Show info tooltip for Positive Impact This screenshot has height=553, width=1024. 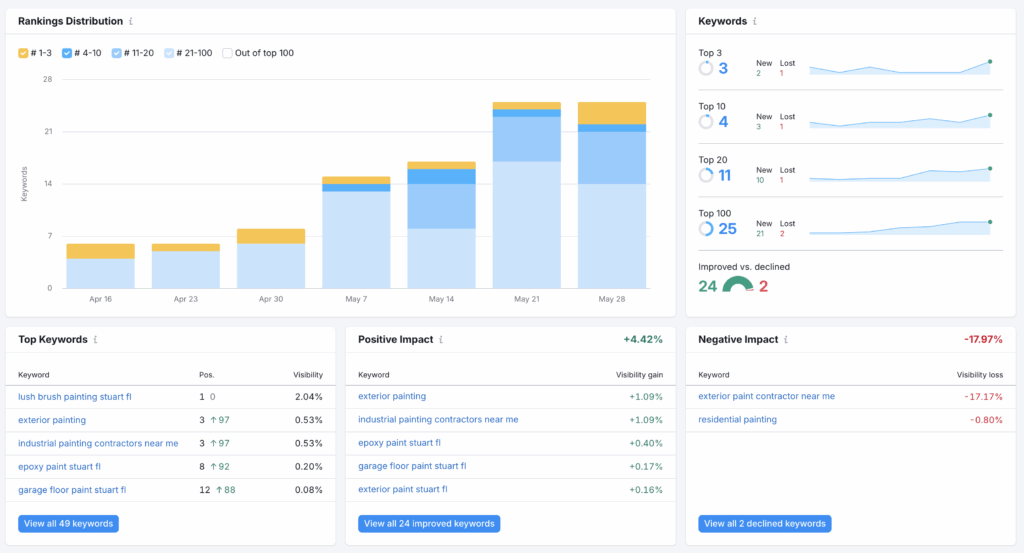pos(441,340)
